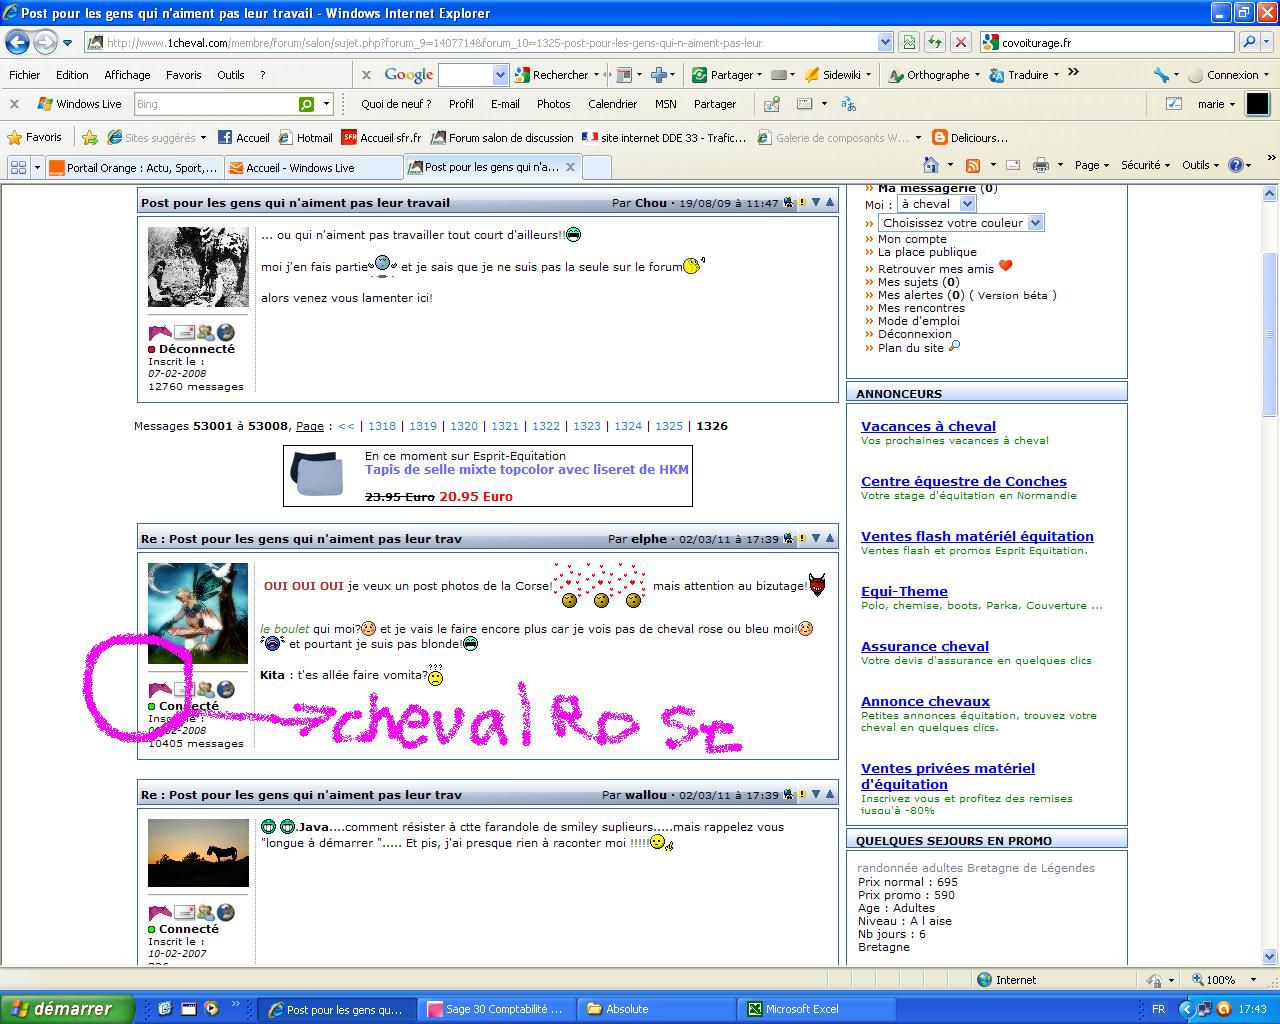Click the printer icon in the command bar
The image size is (1280, 1024).
pyautogui.click(x=1041, y=165)
